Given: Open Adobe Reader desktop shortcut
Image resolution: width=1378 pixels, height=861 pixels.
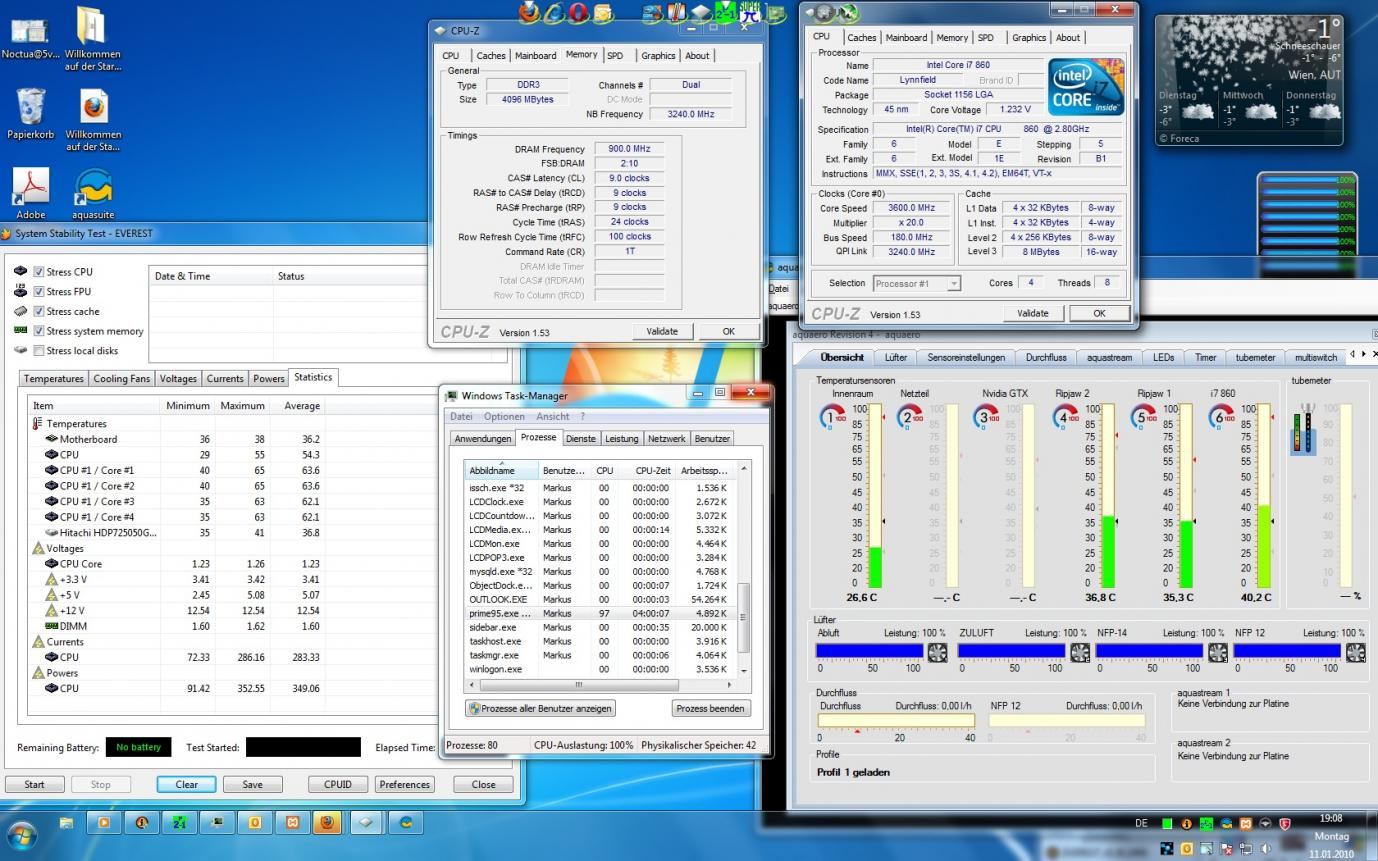Looking at the screenshot, I should tap(31, 193).
